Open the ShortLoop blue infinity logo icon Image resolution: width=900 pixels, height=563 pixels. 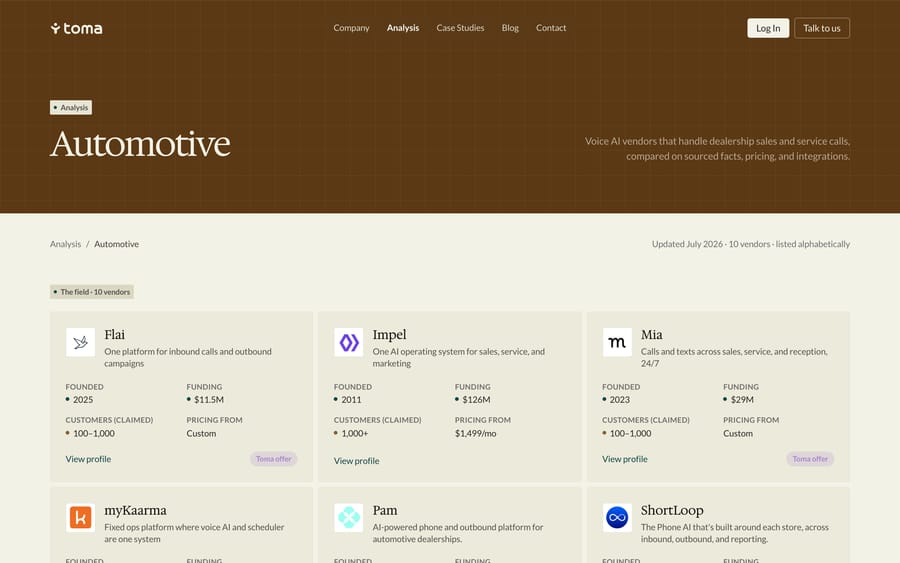(617, 518)
